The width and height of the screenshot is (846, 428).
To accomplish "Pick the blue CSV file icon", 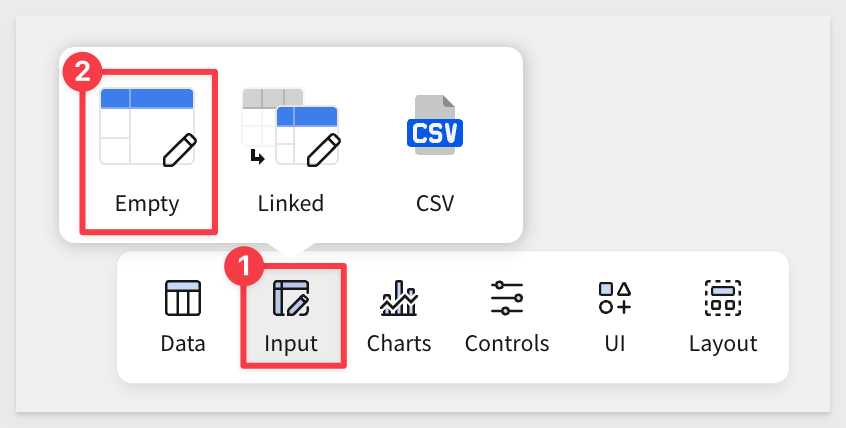I will pyautogui.click(x=435, y=125).
